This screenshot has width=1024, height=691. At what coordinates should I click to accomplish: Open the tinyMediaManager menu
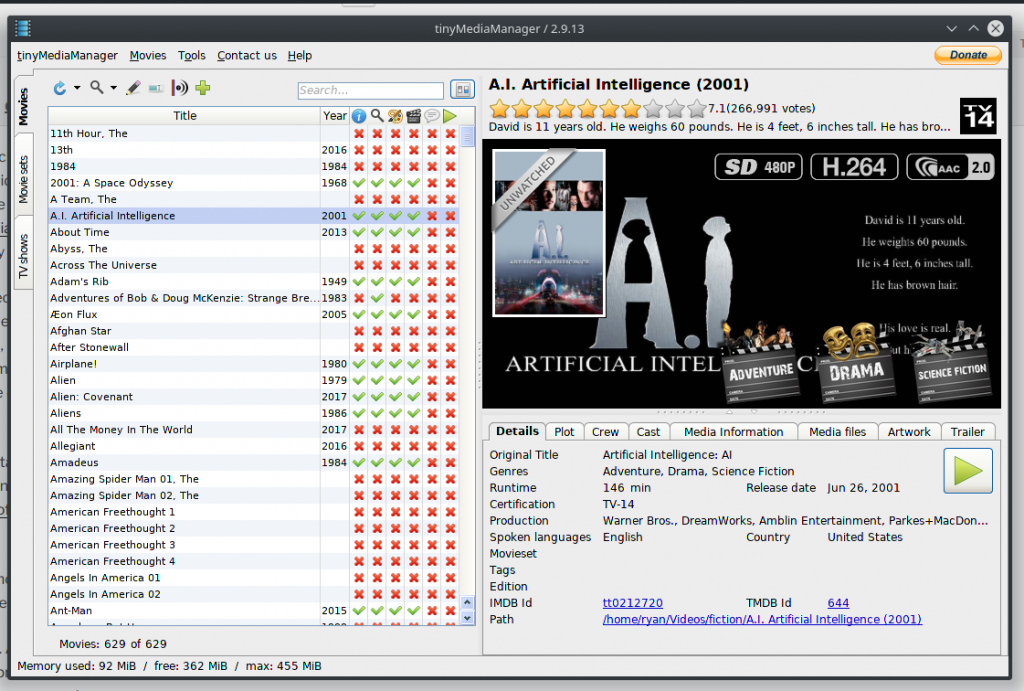click(x=67, y=56)
